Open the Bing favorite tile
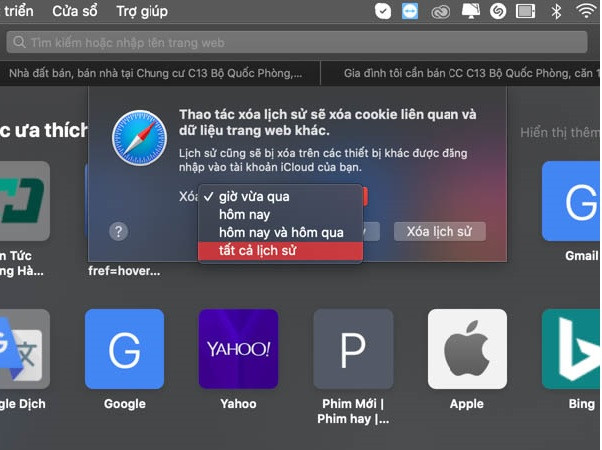This screenshot has width=602, height=450. point(572,349)
